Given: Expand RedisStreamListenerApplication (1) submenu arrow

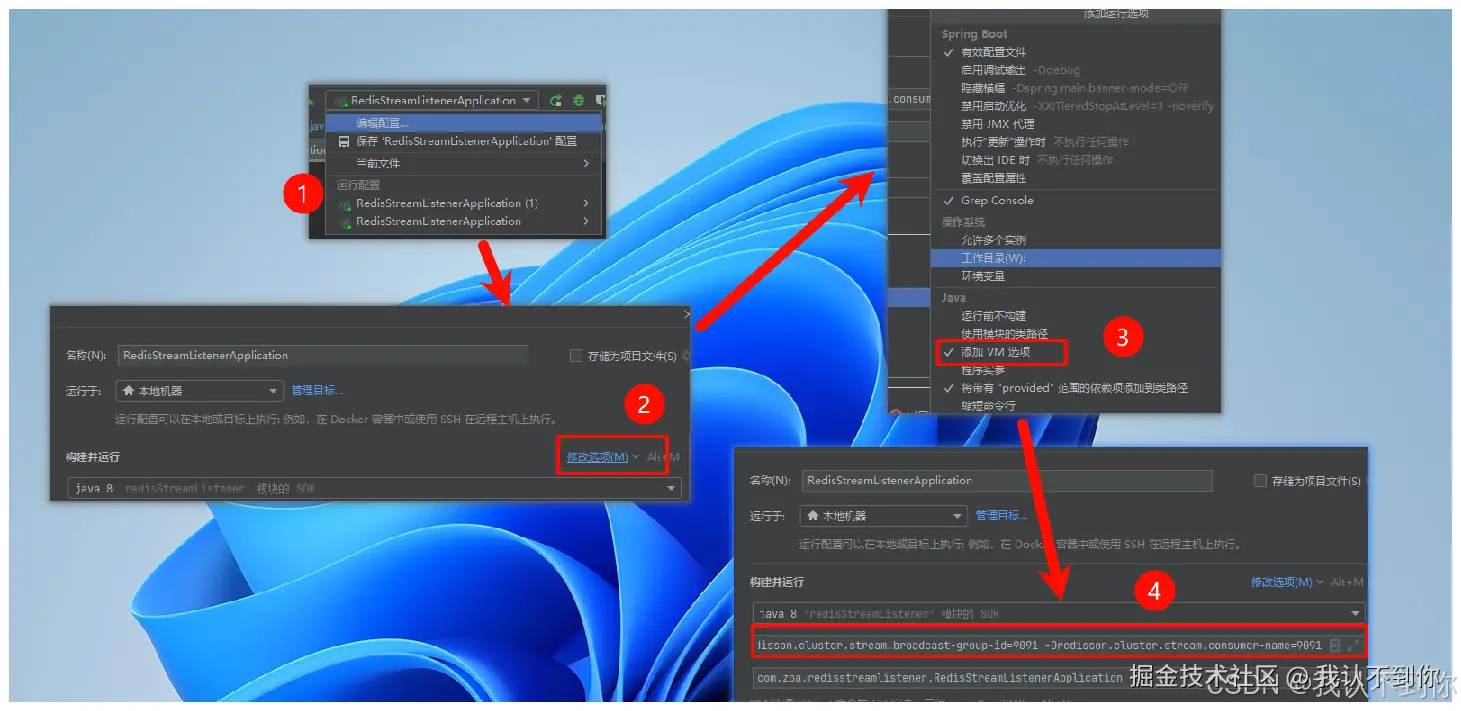Looking at the screenshot, I should pos(587,203).
